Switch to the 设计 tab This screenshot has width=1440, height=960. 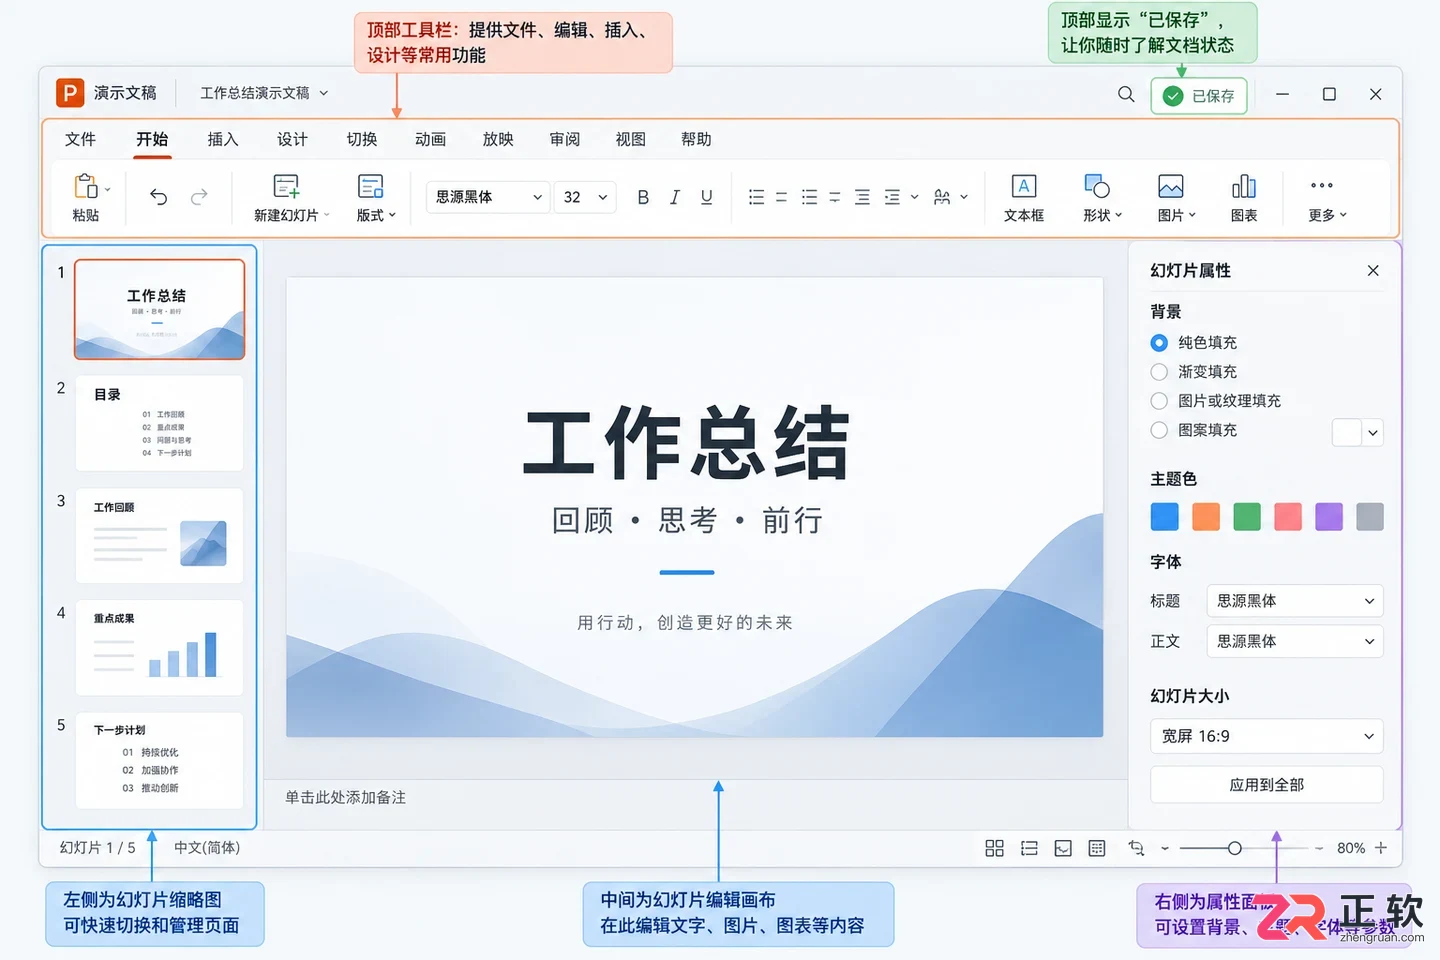tap(292, 139)
